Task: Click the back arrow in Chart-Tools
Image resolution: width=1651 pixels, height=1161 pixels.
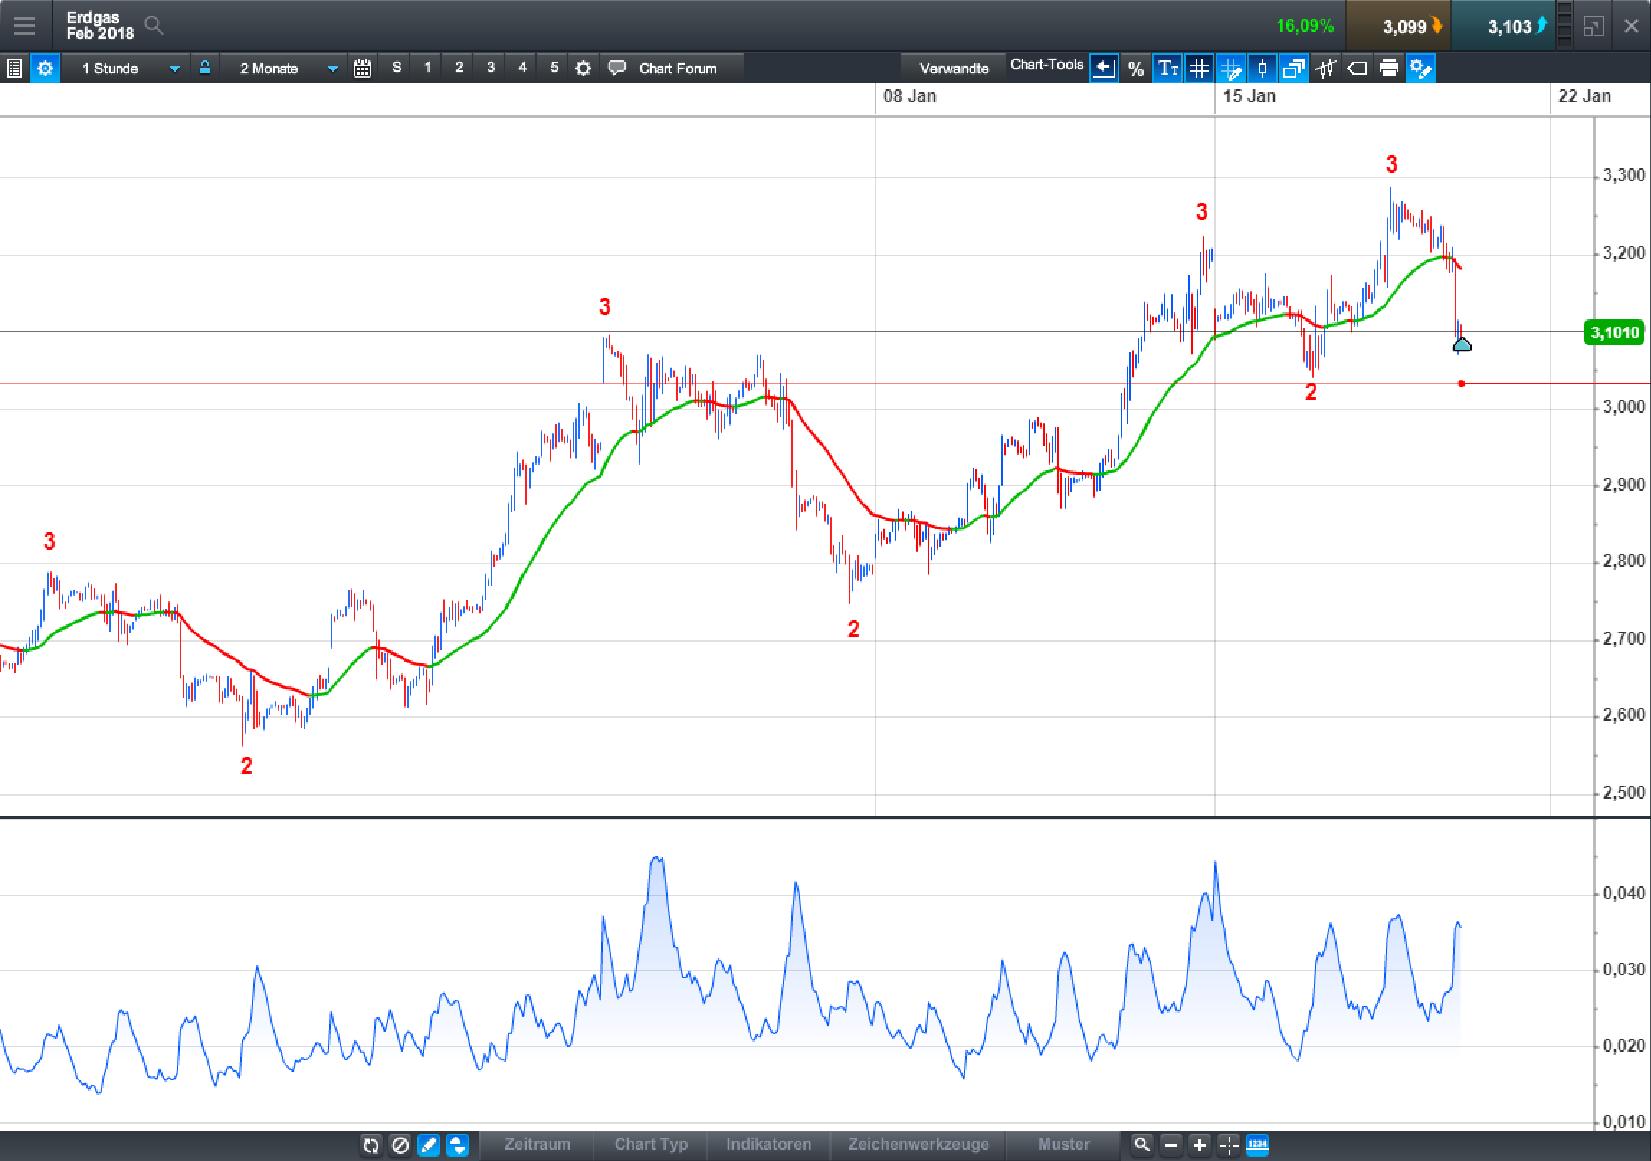Action: click(x=1103, y=68)
